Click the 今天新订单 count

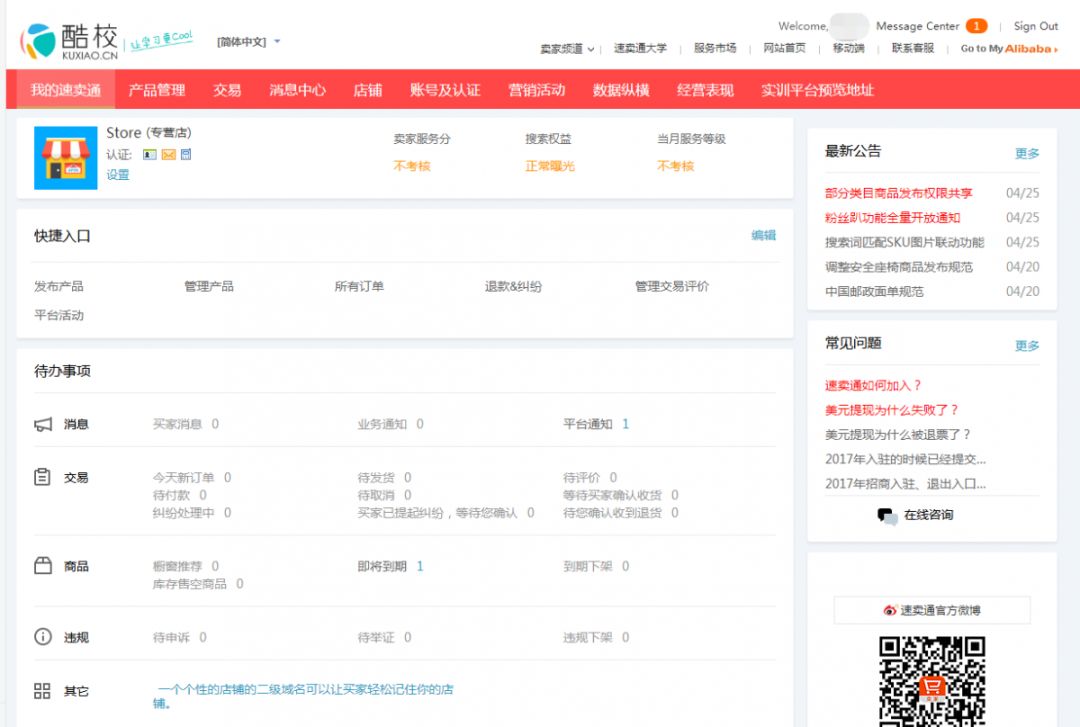(227, 477)
